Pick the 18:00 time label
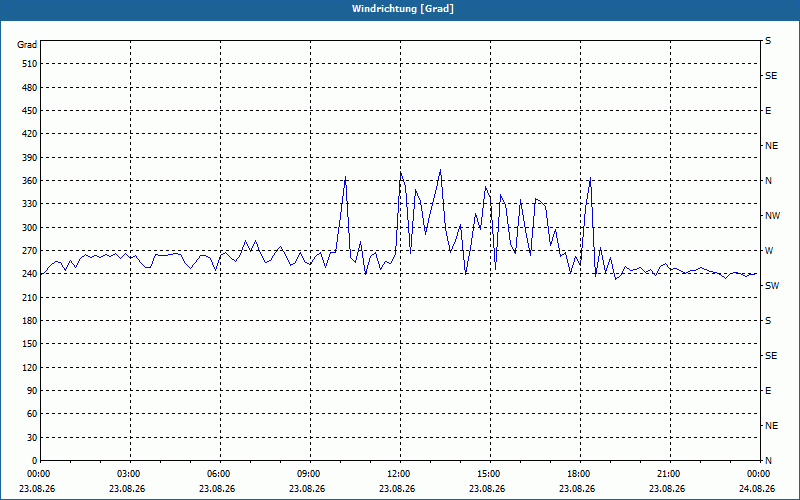This screenshot has height=500, width=800. click(x=580, y=474)
